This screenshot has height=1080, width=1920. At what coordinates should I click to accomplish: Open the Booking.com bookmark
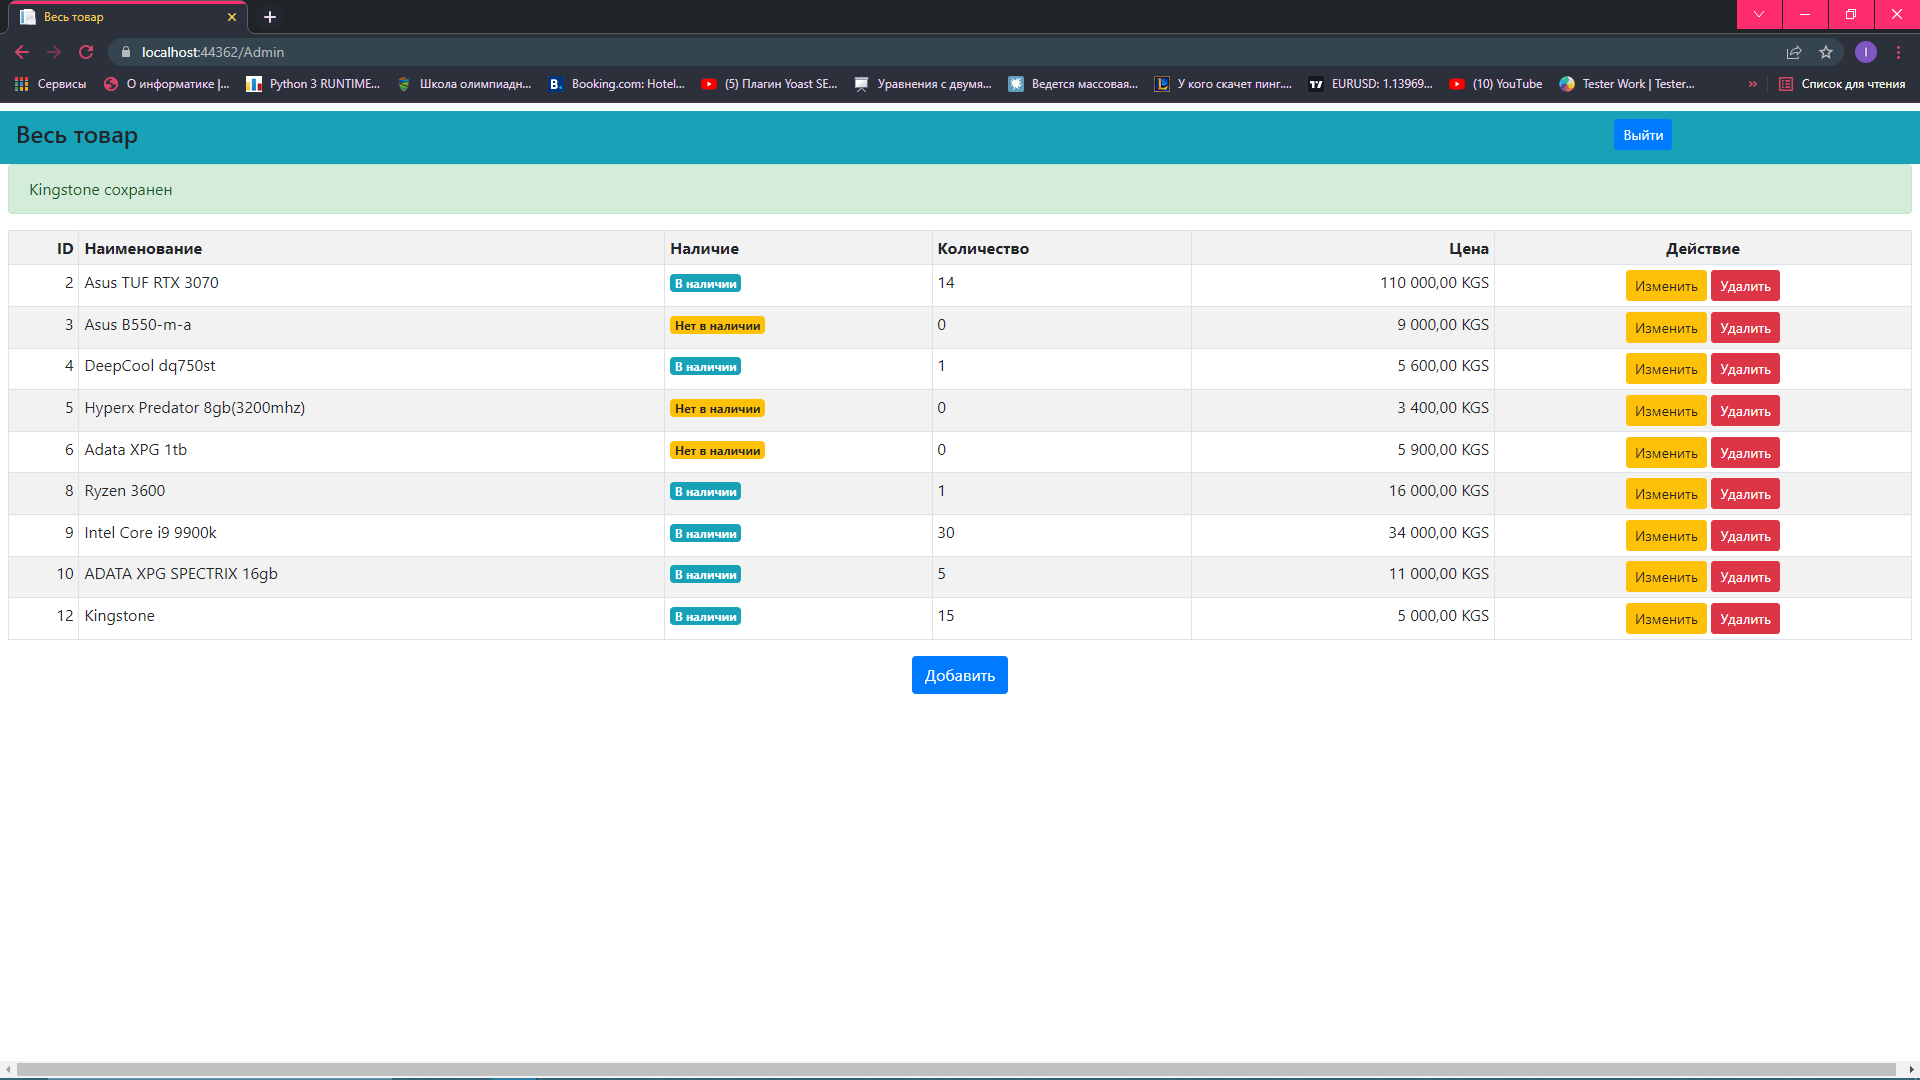pyautogui.click(x=616, y=84)
